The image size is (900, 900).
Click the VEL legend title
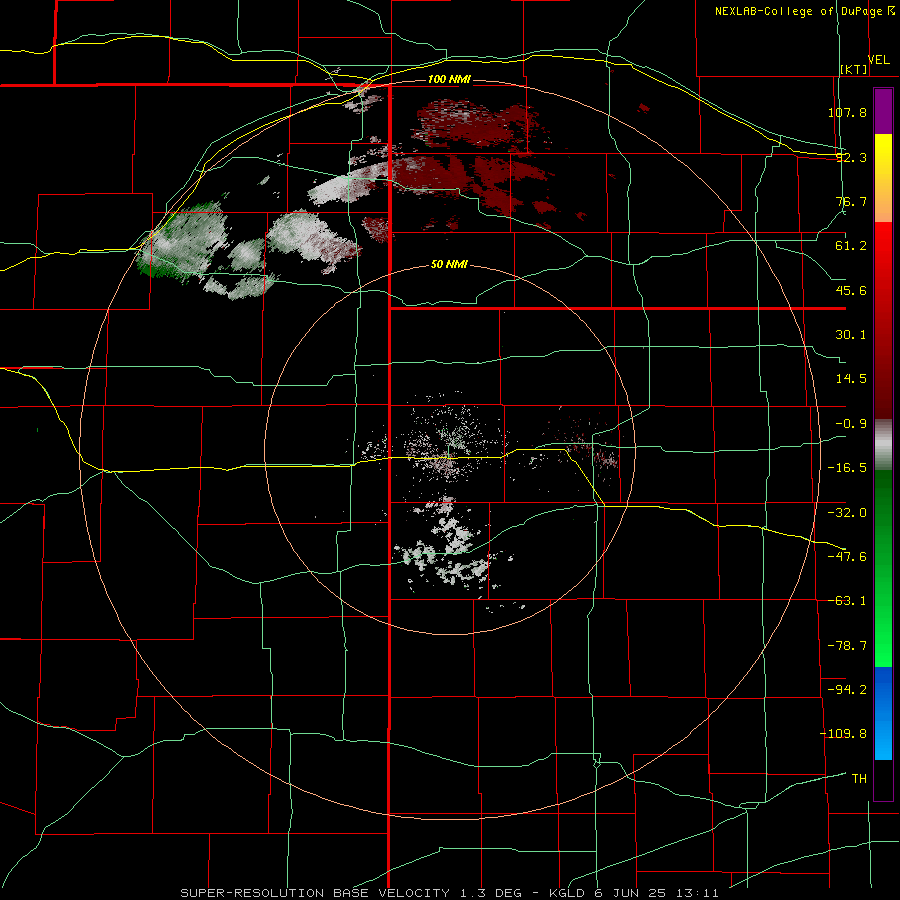point(878,60)
